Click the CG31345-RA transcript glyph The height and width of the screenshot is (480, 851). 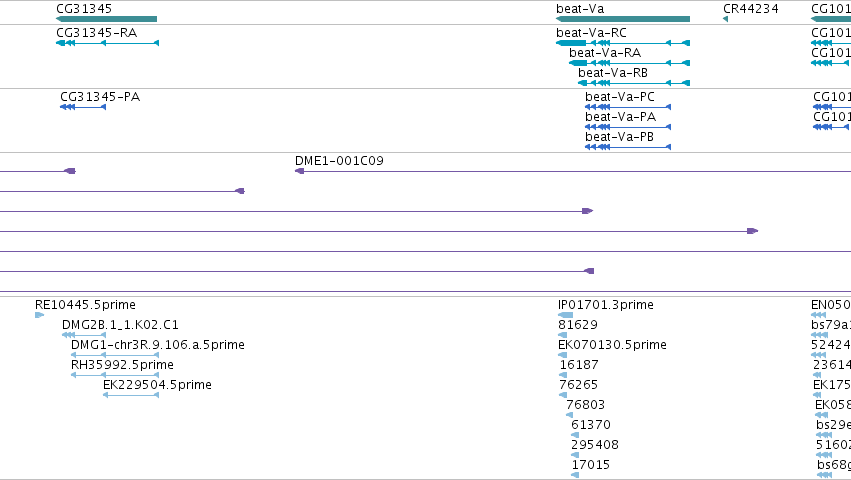[x=107, y=43]
